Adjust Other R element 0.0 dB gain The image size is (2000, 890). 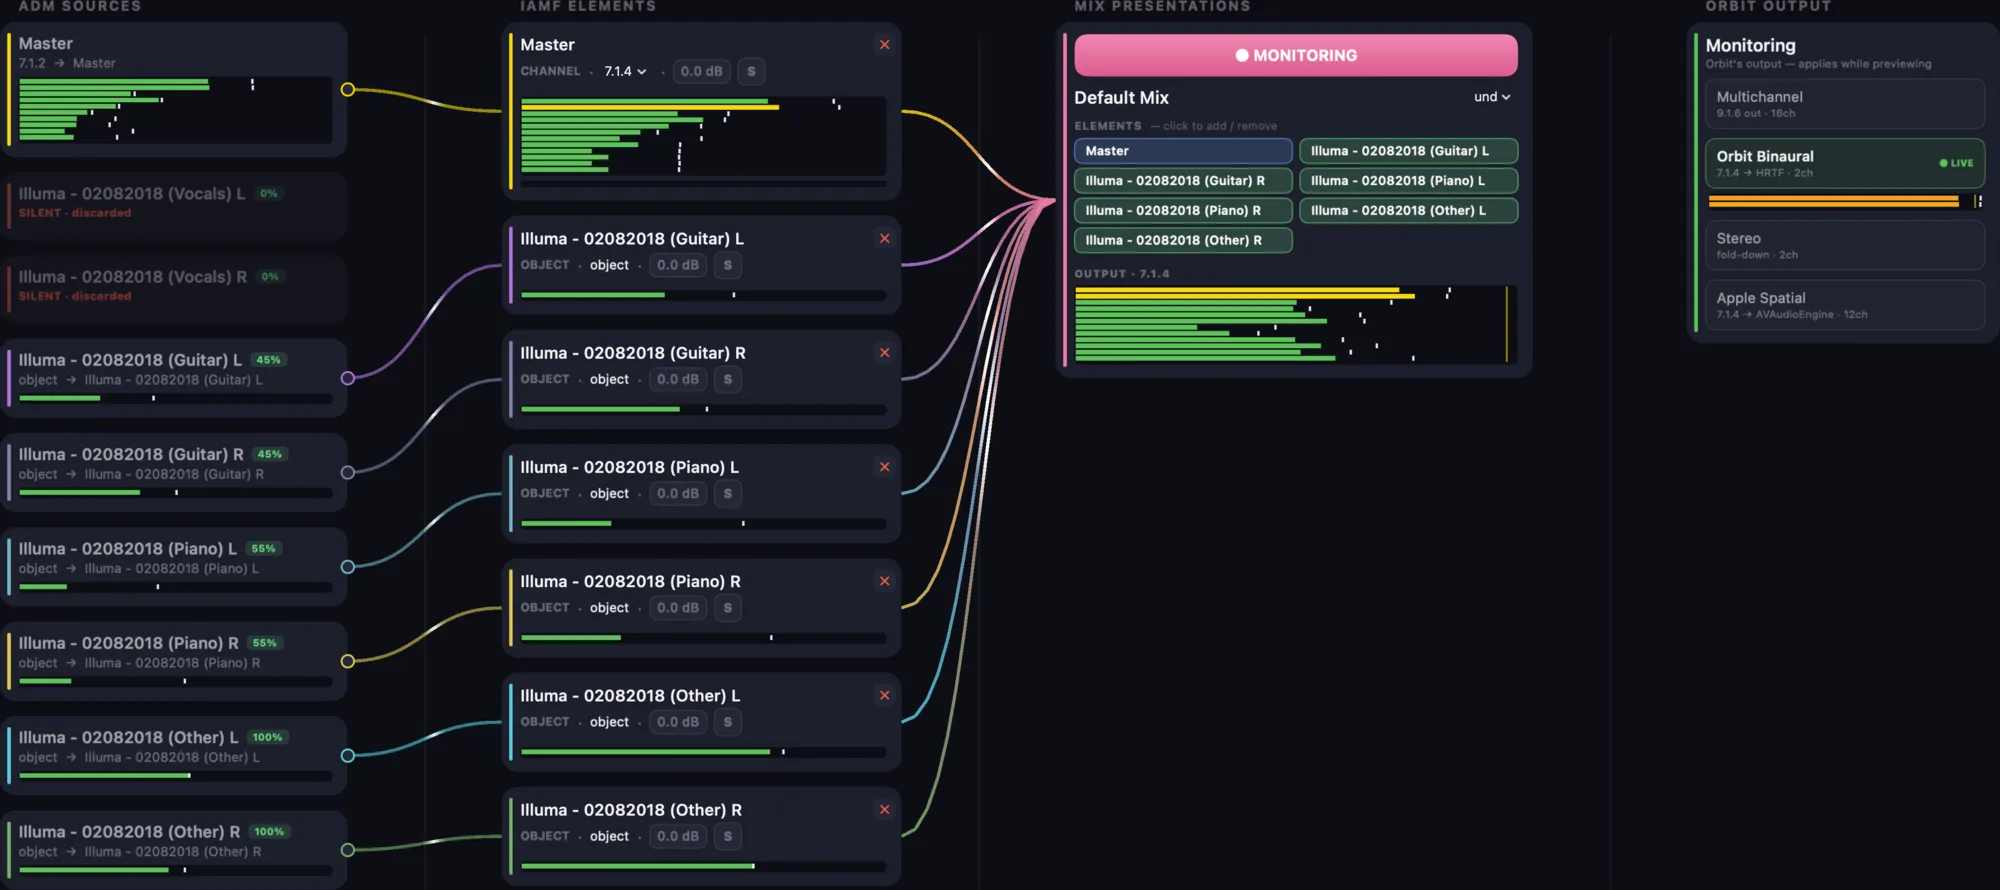[x=677, y=837]
